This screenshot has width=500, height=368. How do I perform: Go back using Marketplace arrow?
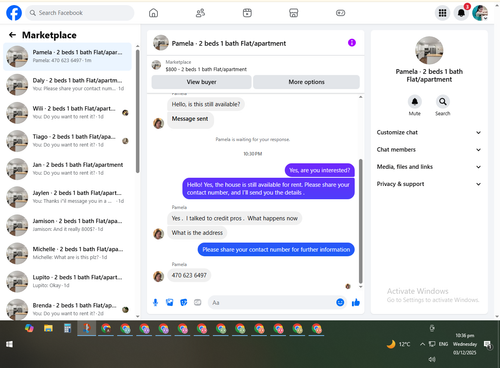click(x=12, y=35)
